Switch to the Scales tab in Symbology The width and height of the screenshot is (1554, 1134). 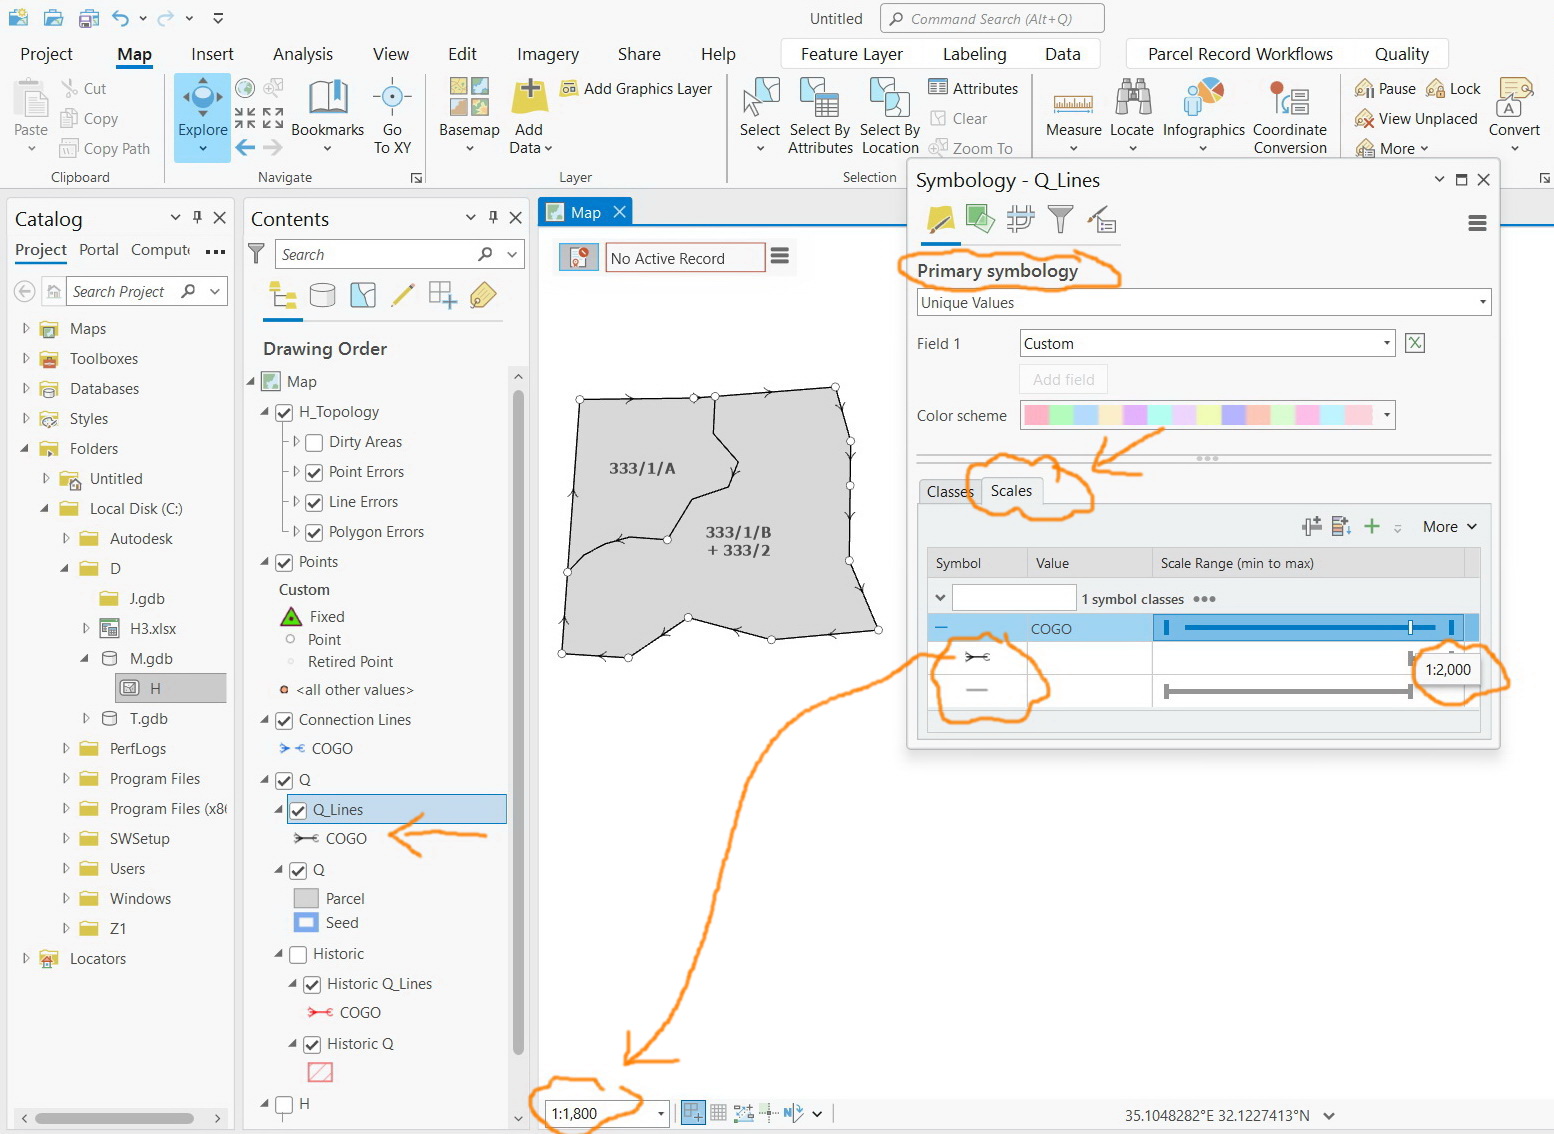tap(1010, 491)
